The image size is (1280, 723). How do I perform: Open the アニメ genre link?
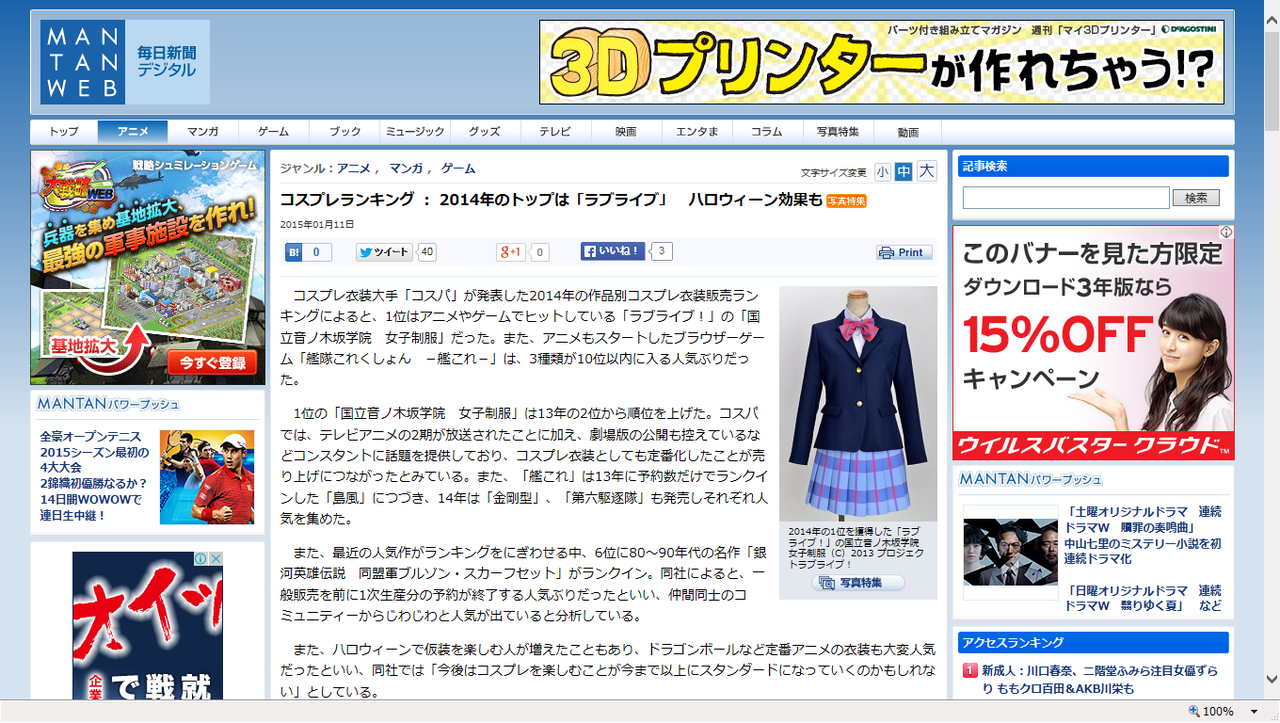pos(354,169)
